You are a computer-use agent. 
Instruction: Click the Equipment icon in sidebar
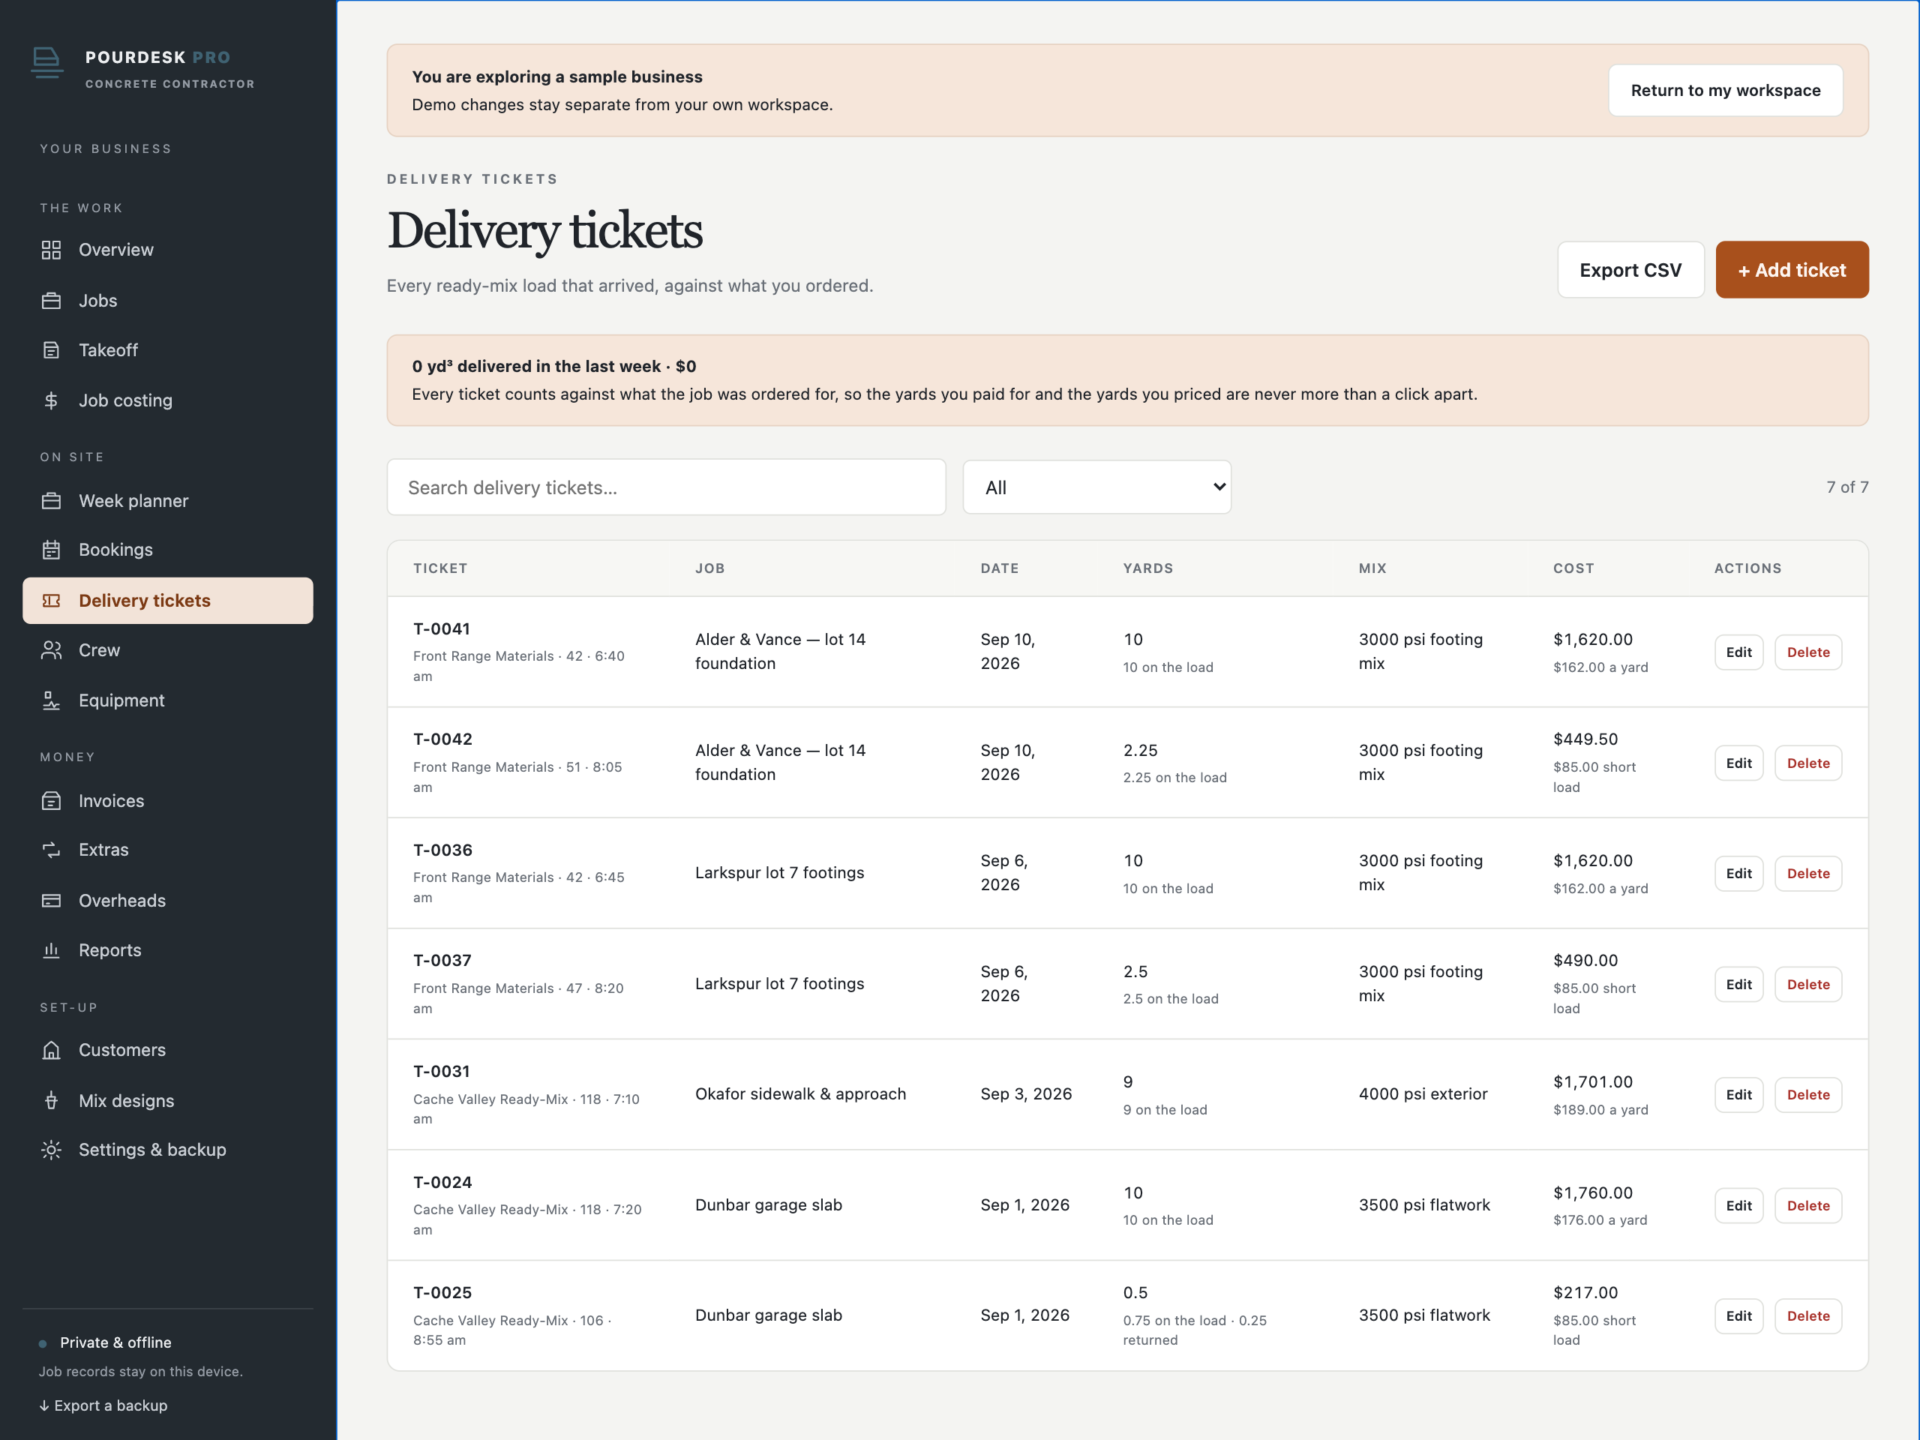pos(51,701)
